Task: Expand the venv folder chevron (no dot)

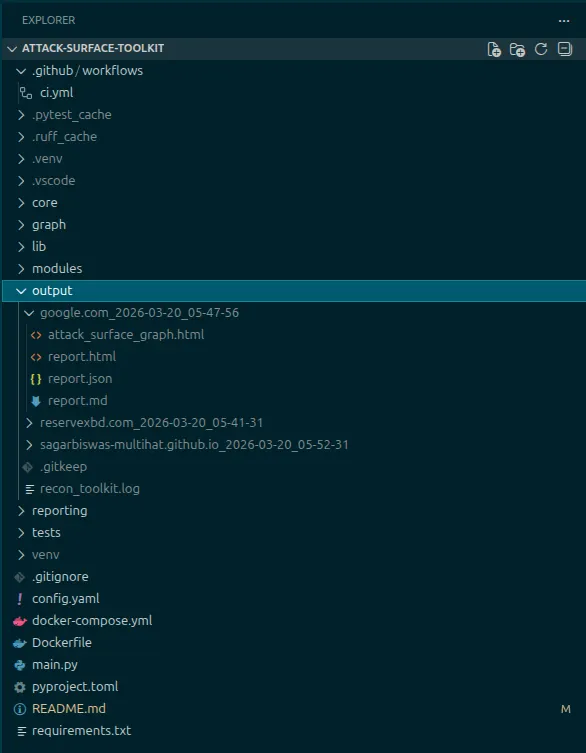Action: pyautogui.click(x=21, y=555)
